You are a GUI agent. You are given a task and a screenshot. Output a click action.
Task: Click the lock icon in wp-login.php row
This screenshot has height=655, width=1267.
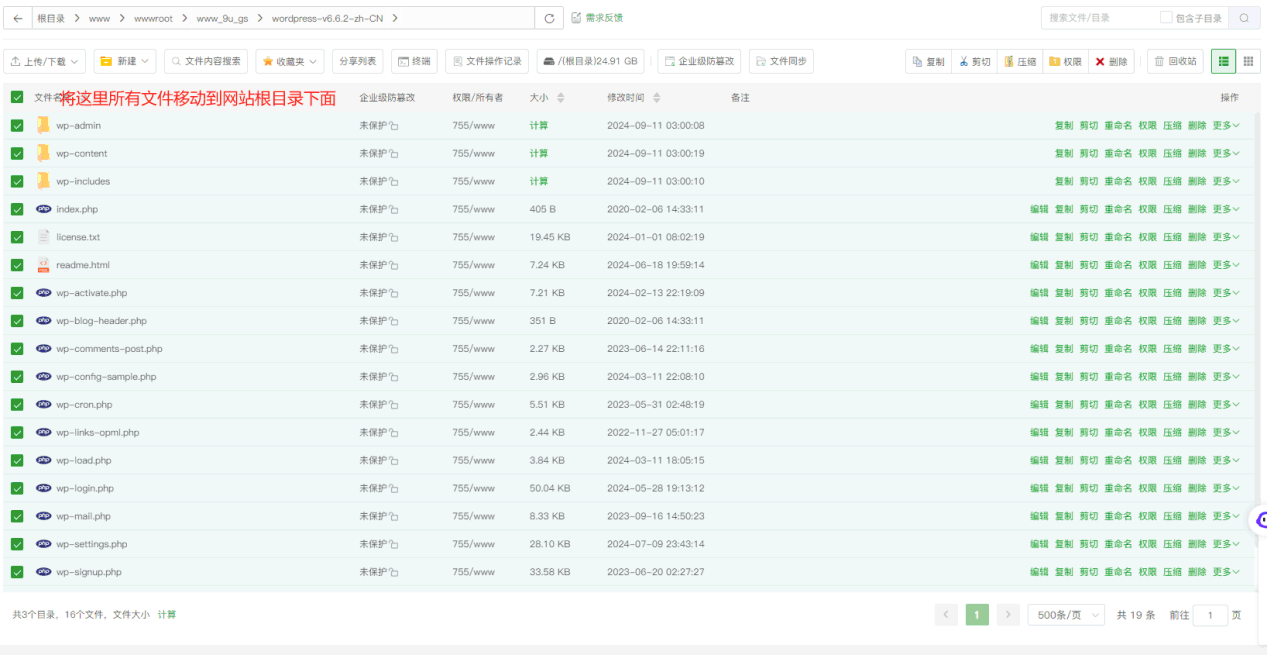coord(394,489)
